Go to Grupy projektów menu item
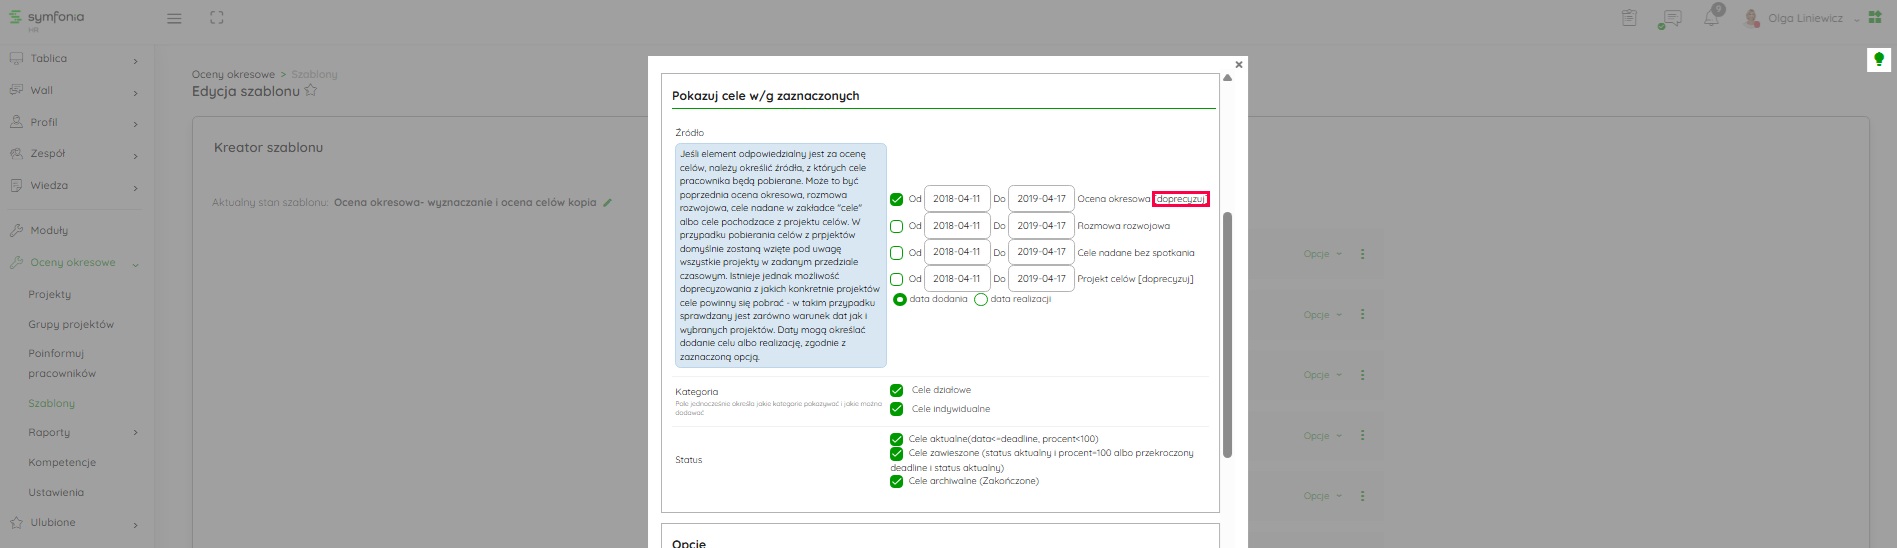Screen dimensions: 1897x548 tap(71, 325)
